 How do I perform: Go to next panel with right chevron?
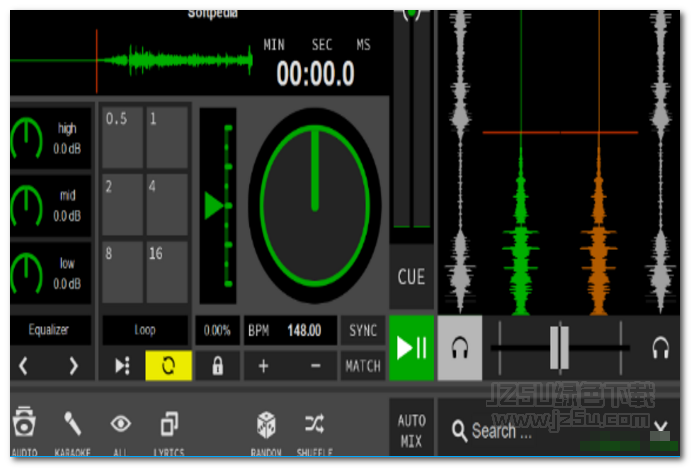click(73, 366)
